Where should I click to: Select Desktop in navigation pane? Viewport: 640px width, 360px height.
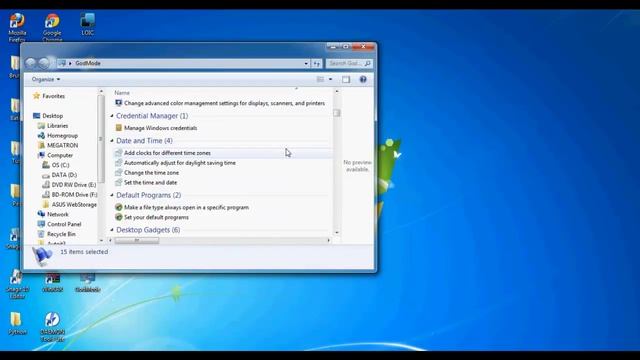click(53, 116)
